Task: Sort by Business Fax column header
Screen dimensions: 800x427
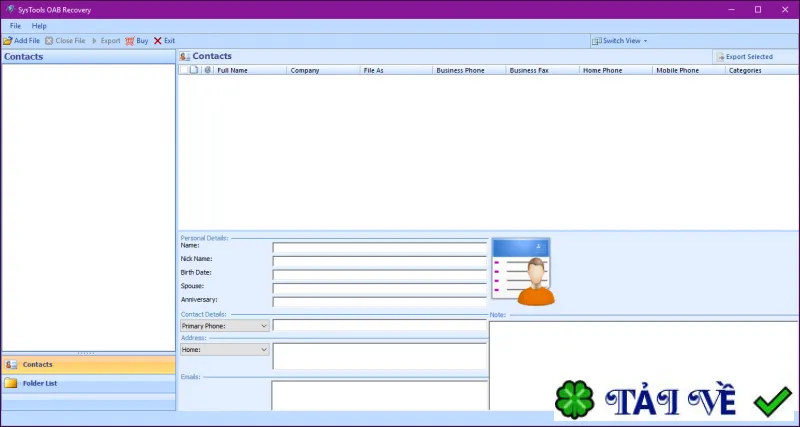Action: [542, 70]
